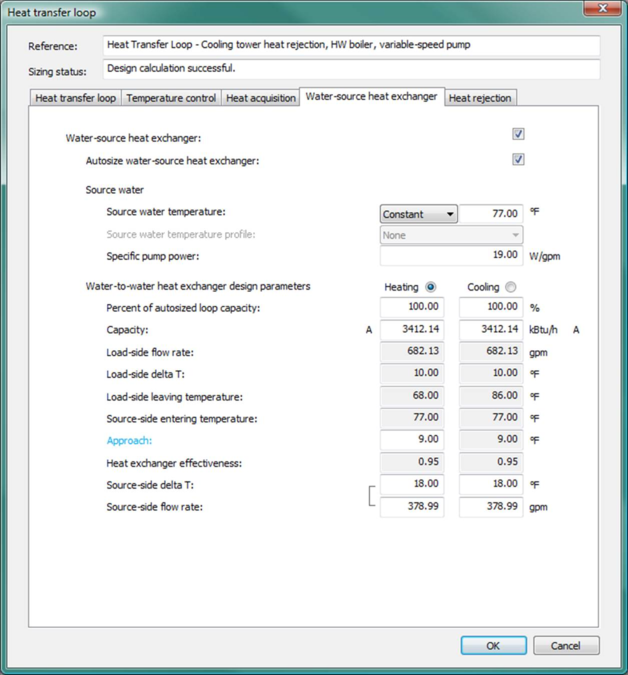
Task: Click the blue Approach label link
Action: click(129, 440)
